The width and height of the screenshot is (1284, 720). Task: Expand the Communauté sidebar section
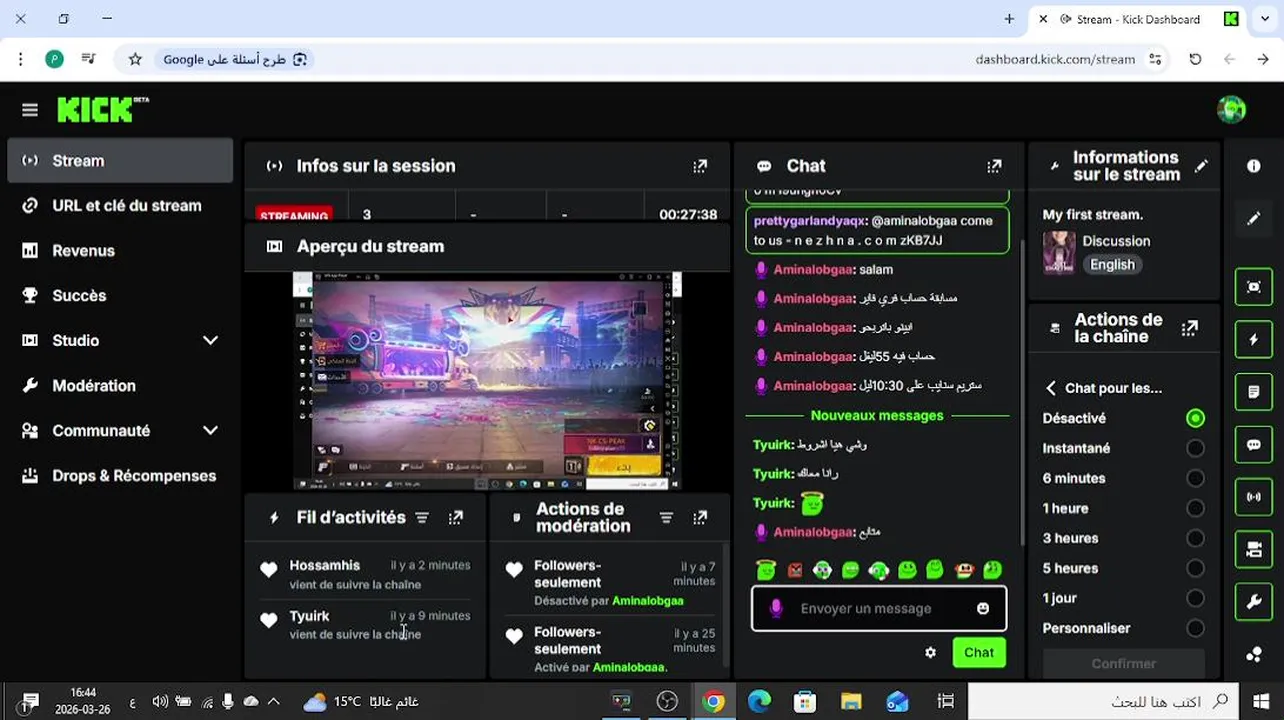tap(210, 430)
